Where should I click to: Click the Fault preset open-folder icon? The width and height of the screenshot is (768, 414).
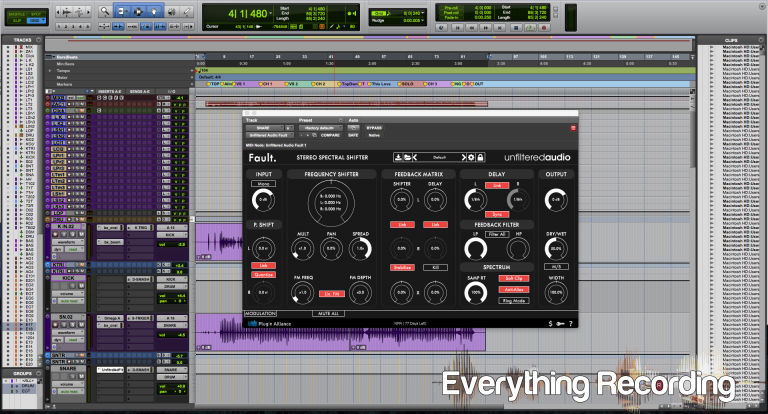pyautogui.click(x=407, y=157)
